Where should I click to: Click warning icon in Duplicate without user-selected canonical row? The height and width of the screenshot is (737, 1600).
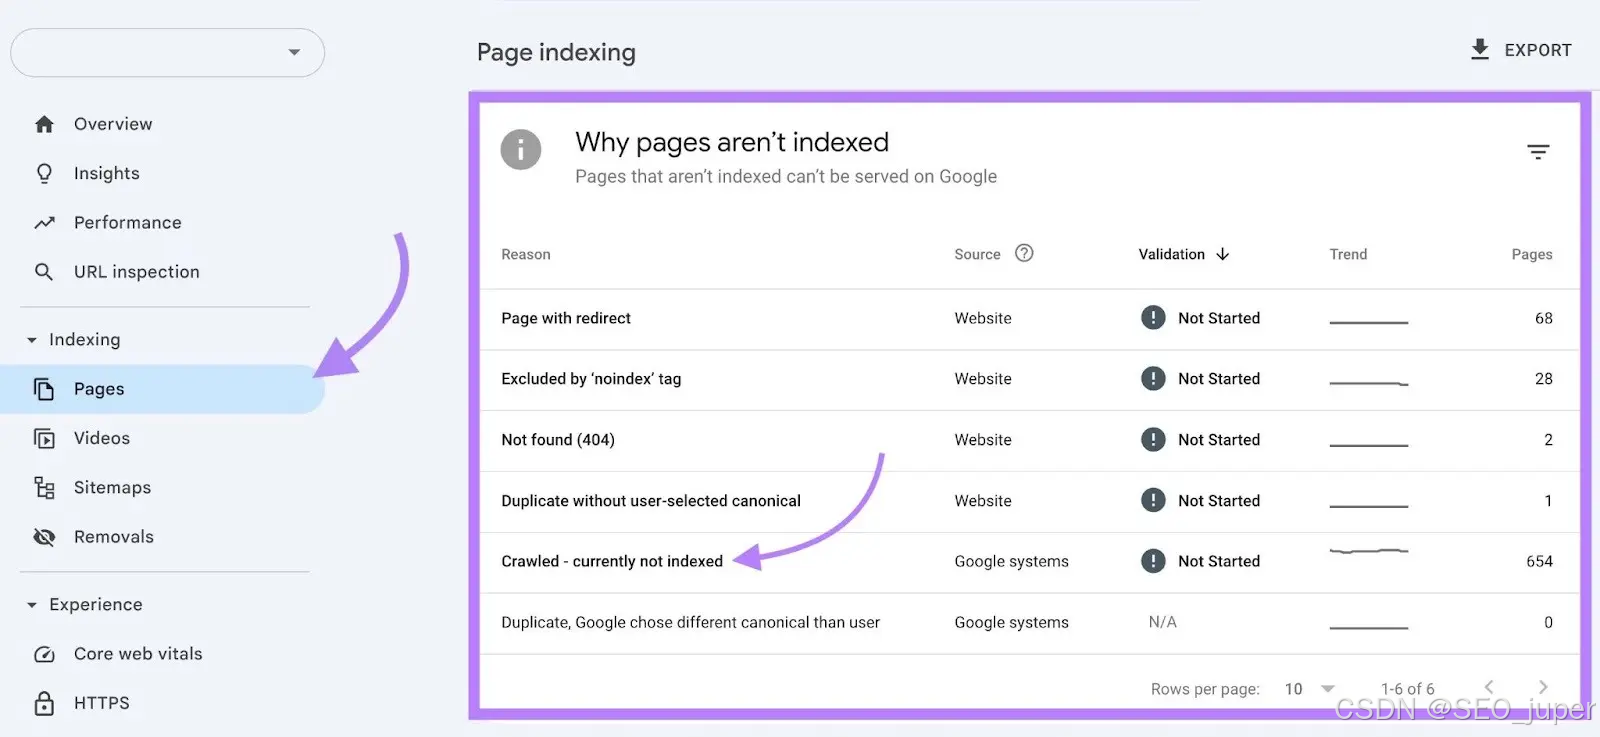[1153, 500]
